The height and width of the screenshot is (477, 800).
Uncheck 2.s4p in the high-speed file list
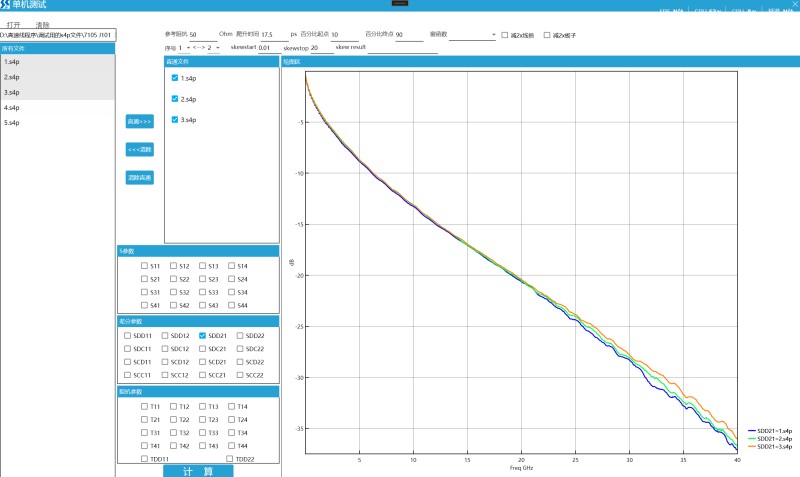[175, 99]
